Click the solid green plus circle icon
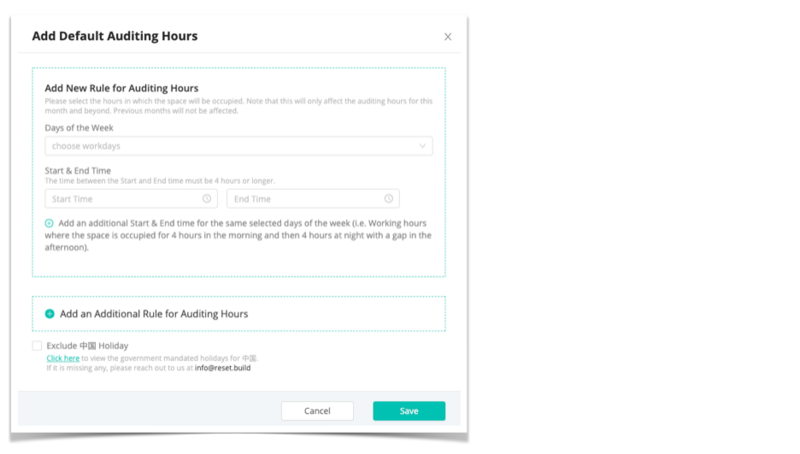The width and height of the screenshot is (800, 454). [49, 314]
